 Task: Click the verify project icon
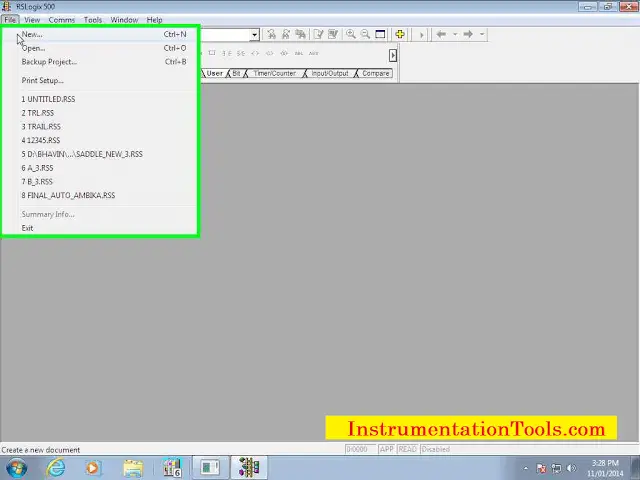pyautogui.click(x=333, y=34)
